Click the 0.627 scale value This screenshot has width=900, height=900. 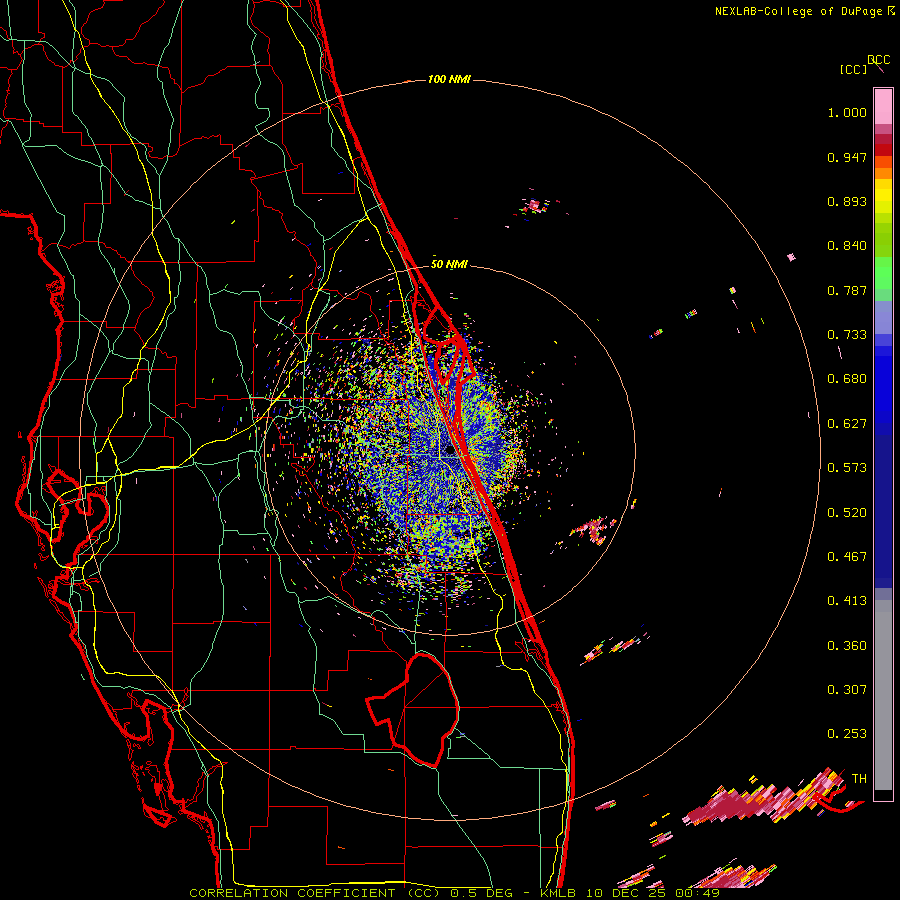point(847,424)
